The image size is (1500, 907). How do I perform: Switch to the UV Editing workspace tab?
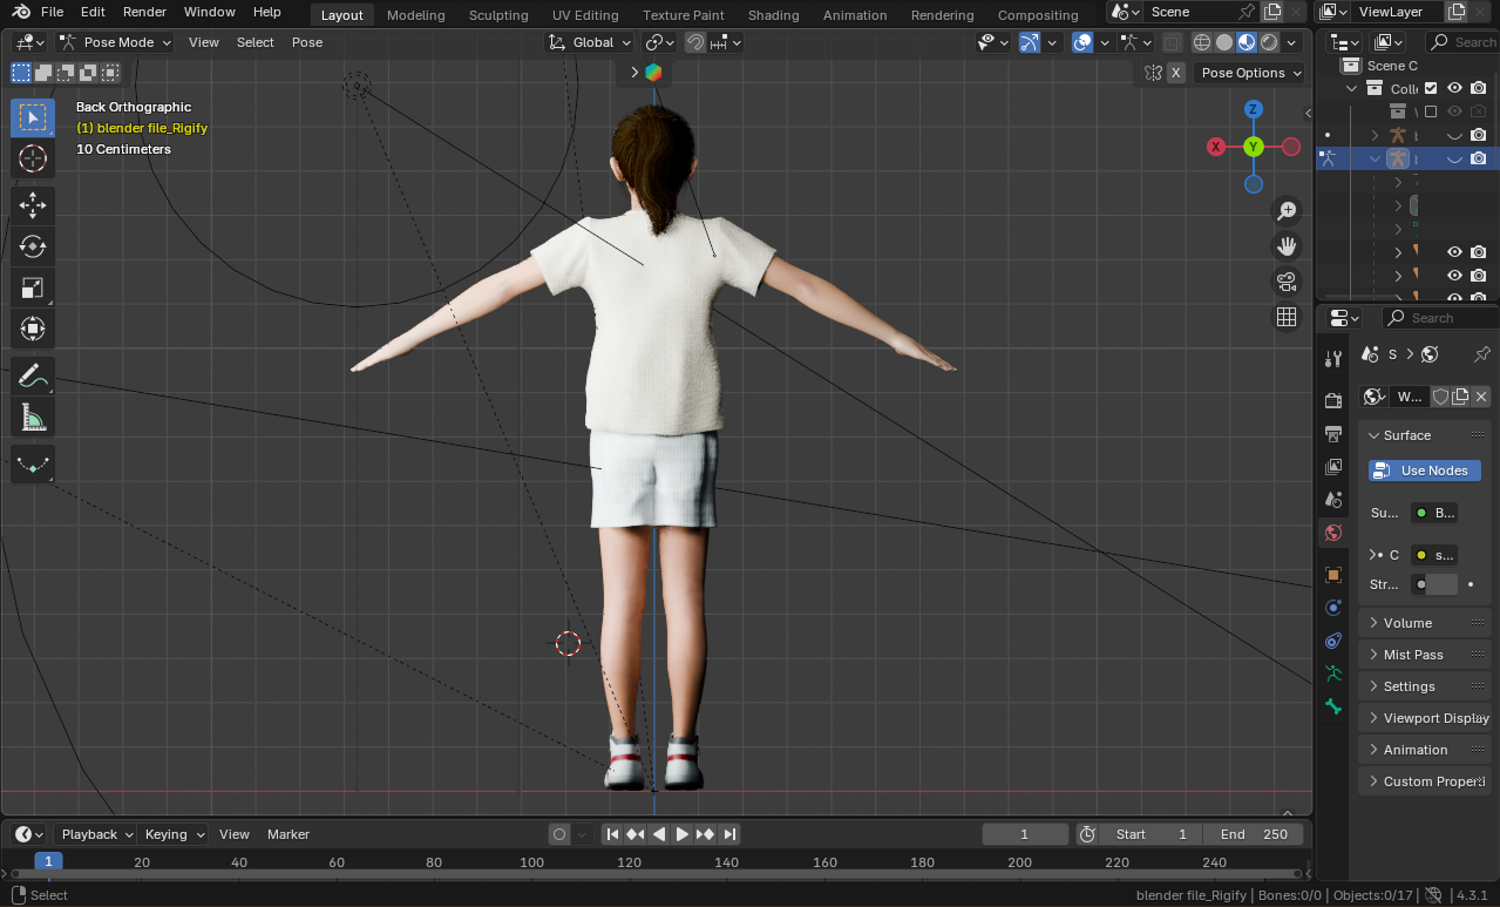click(x=585, y=15)
